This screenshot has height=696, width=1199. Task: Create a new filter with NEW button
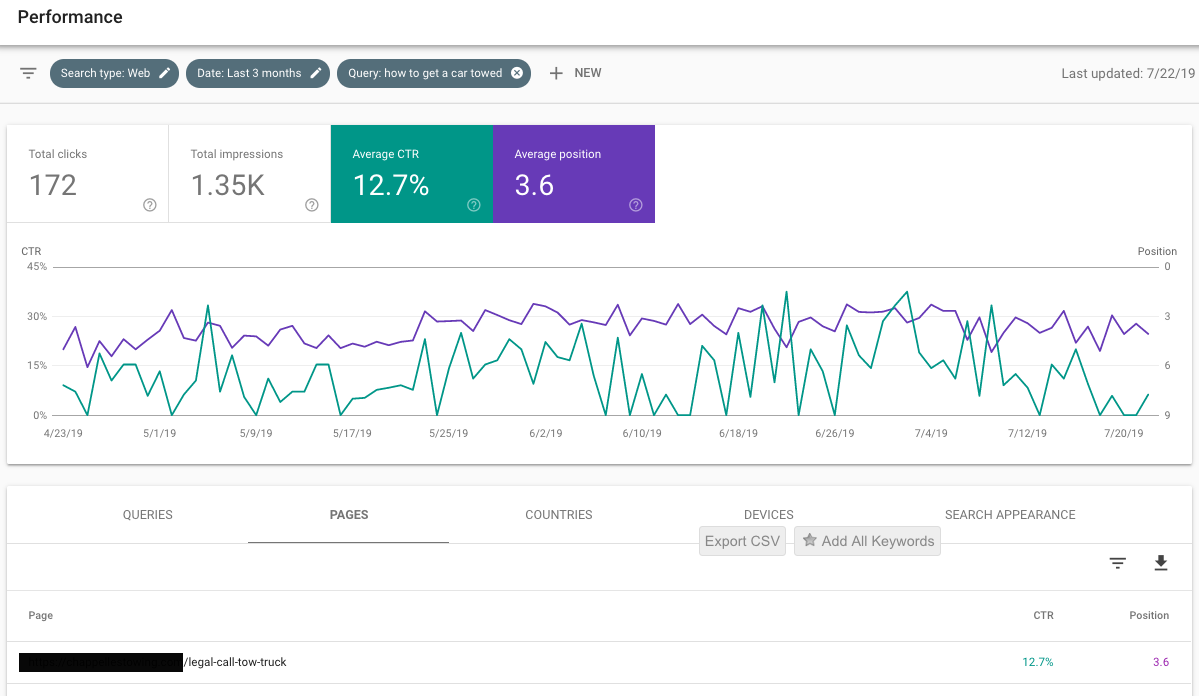coord(575,72)
